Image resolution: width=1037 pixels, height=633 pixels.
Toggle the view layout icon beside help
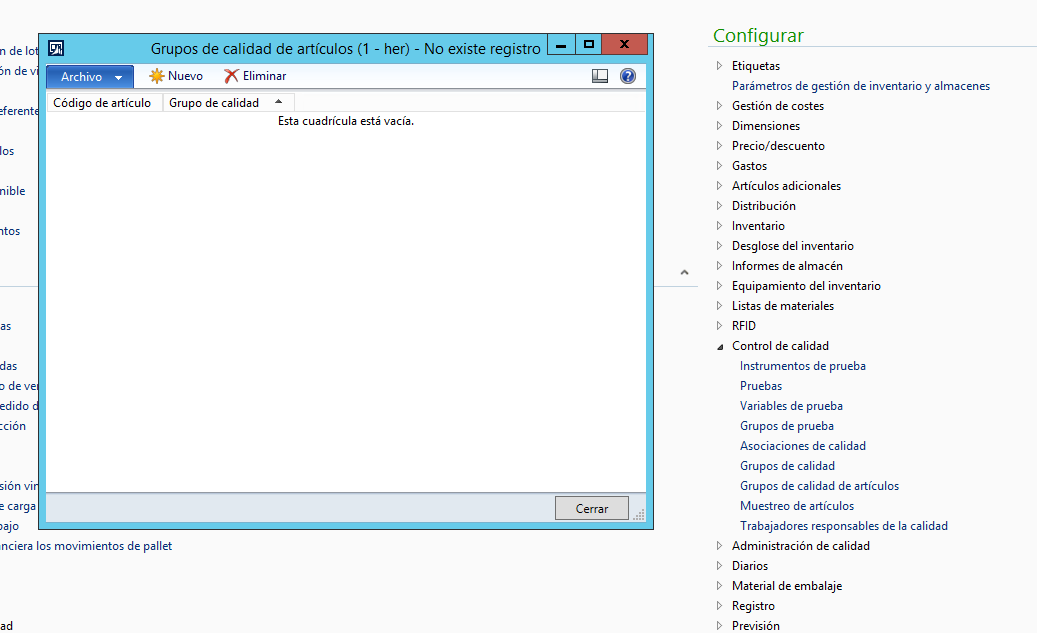[600, 76]
